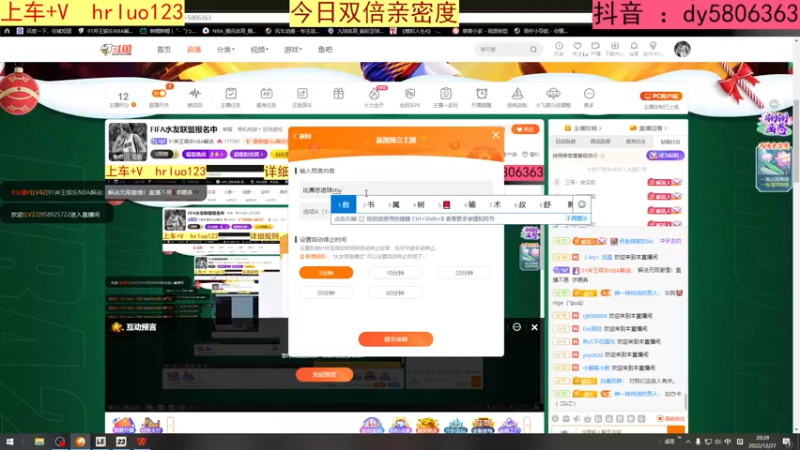Viewport: 800px width, 450px height.
Task: Select the 10 minutes auto-stop option
Action: 395,273
